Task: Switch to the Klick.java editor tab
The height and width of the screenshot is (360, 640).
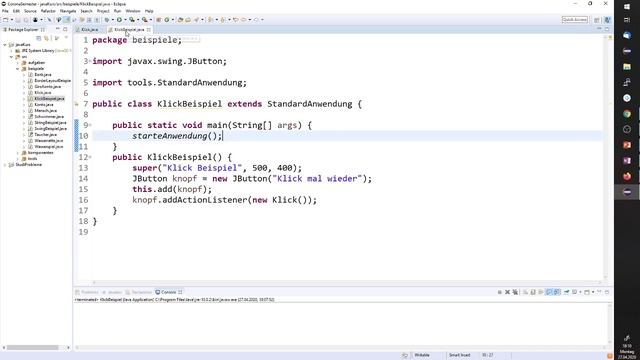Action: click(89, 30)
